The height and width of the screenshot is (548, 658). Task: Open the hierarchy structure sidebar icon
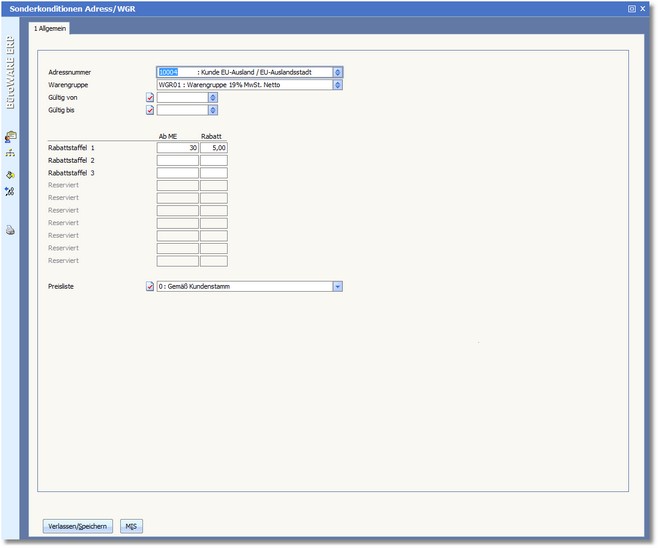(x=10, y=154)
